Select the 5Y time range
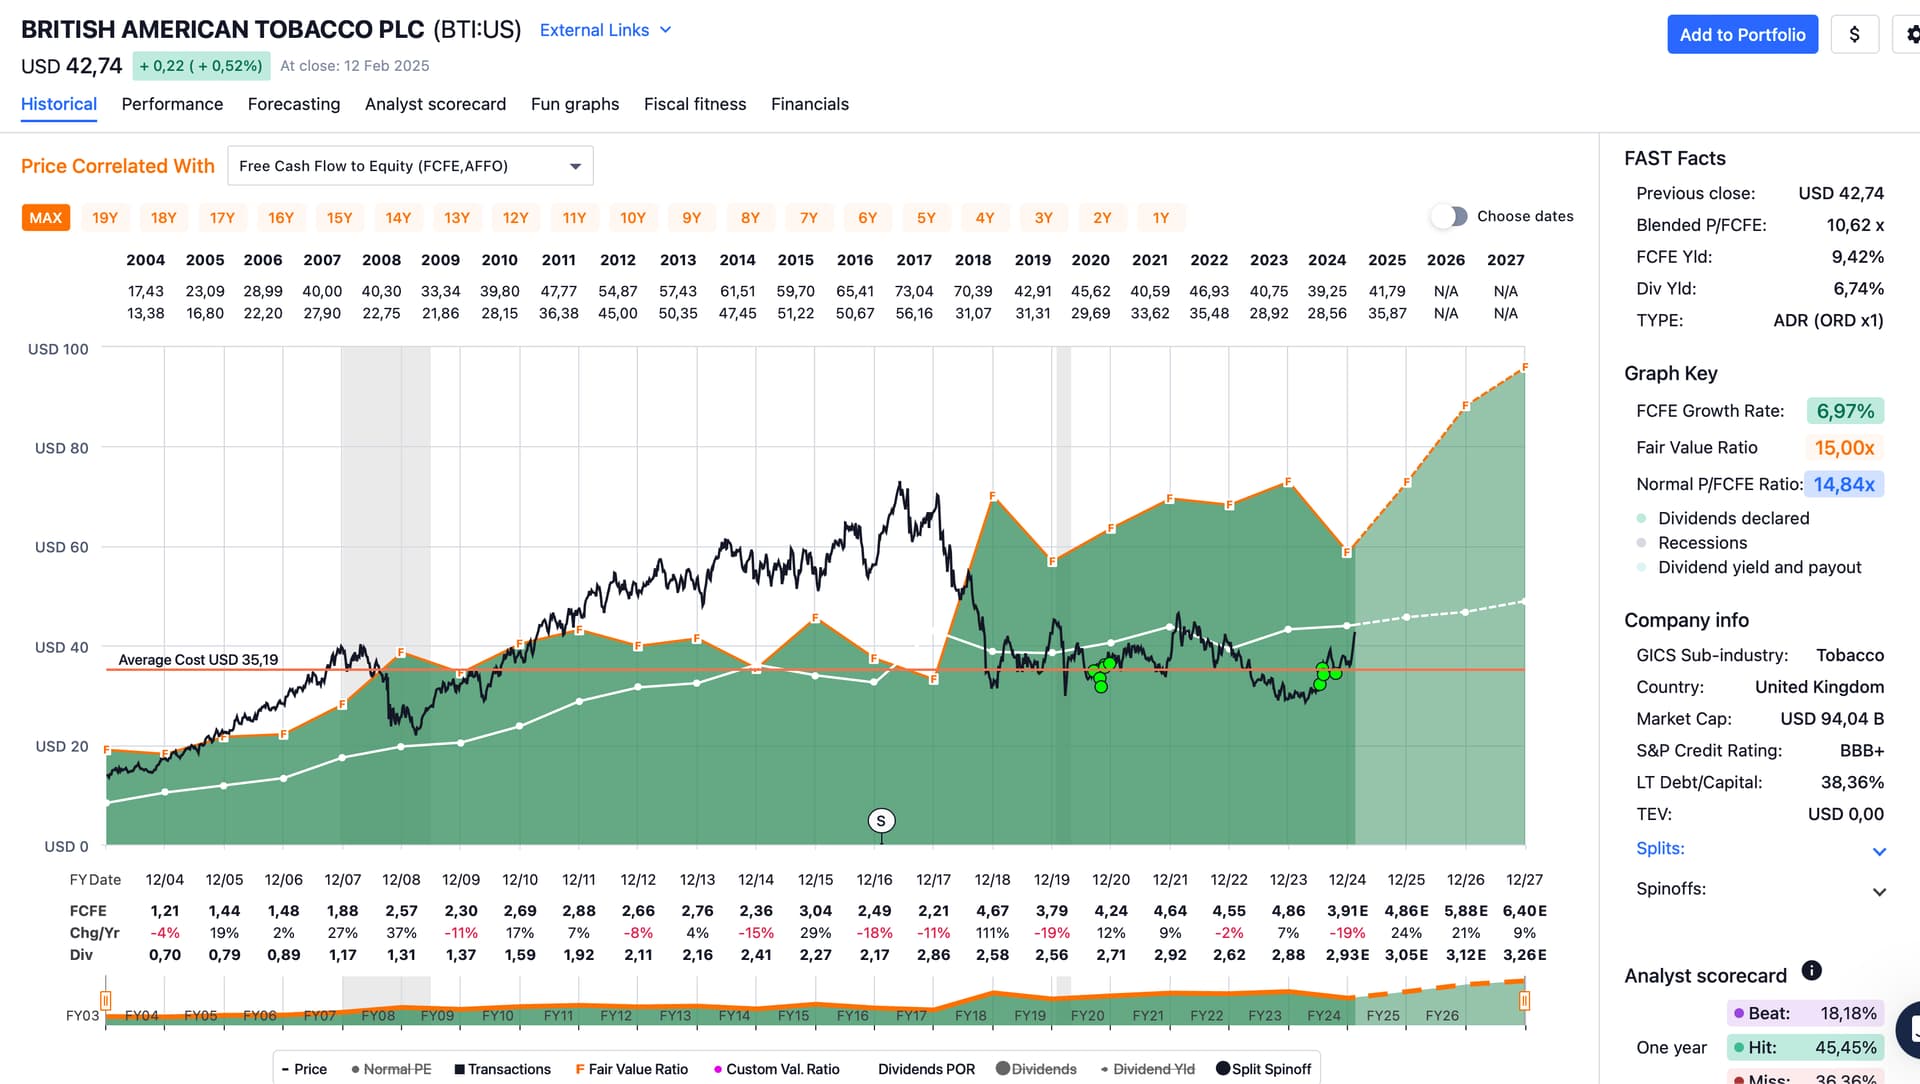 (x=927, y=217)
